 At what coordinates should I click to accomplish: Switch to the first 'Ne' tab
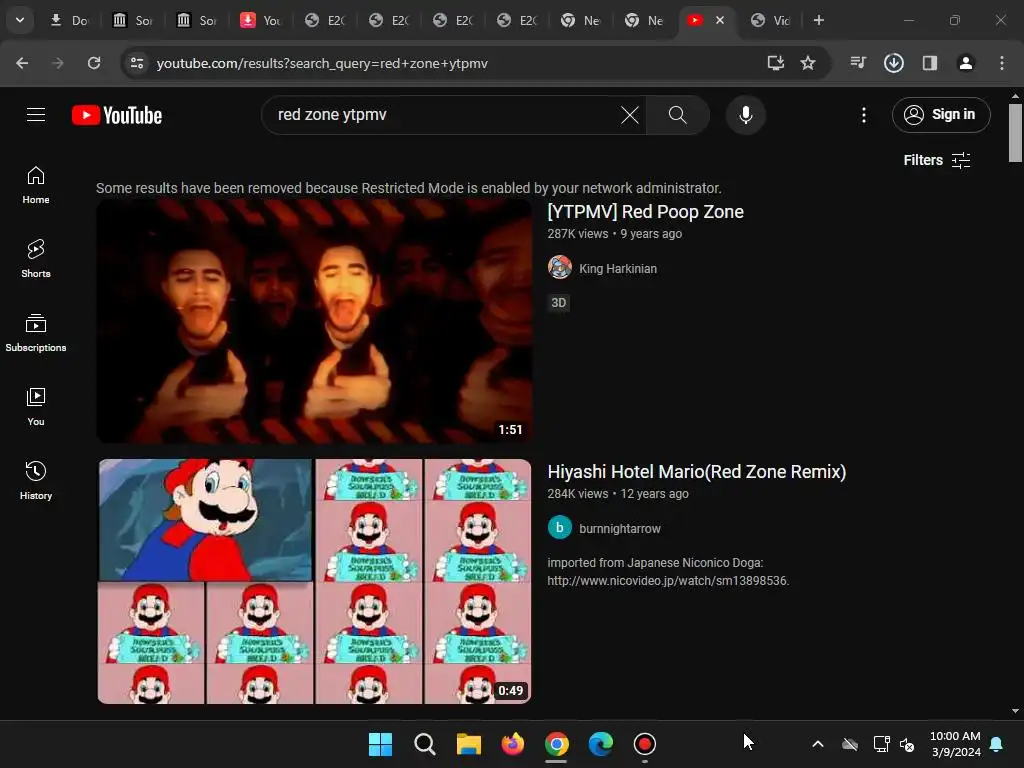[x=581, y=20]
